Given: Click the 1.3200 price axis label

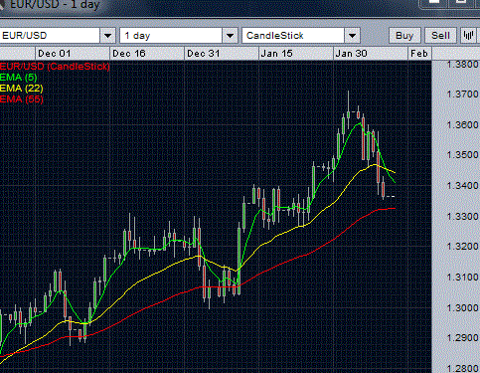Looking at the screenshot, I should coord(463,246).
